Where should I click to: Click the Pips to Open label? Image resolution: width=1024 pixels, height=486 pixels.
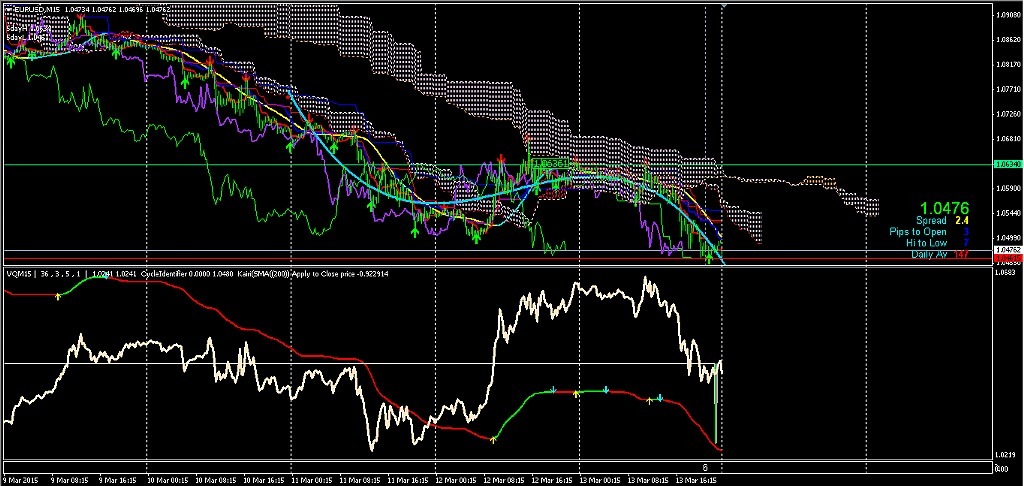(918, 232)
